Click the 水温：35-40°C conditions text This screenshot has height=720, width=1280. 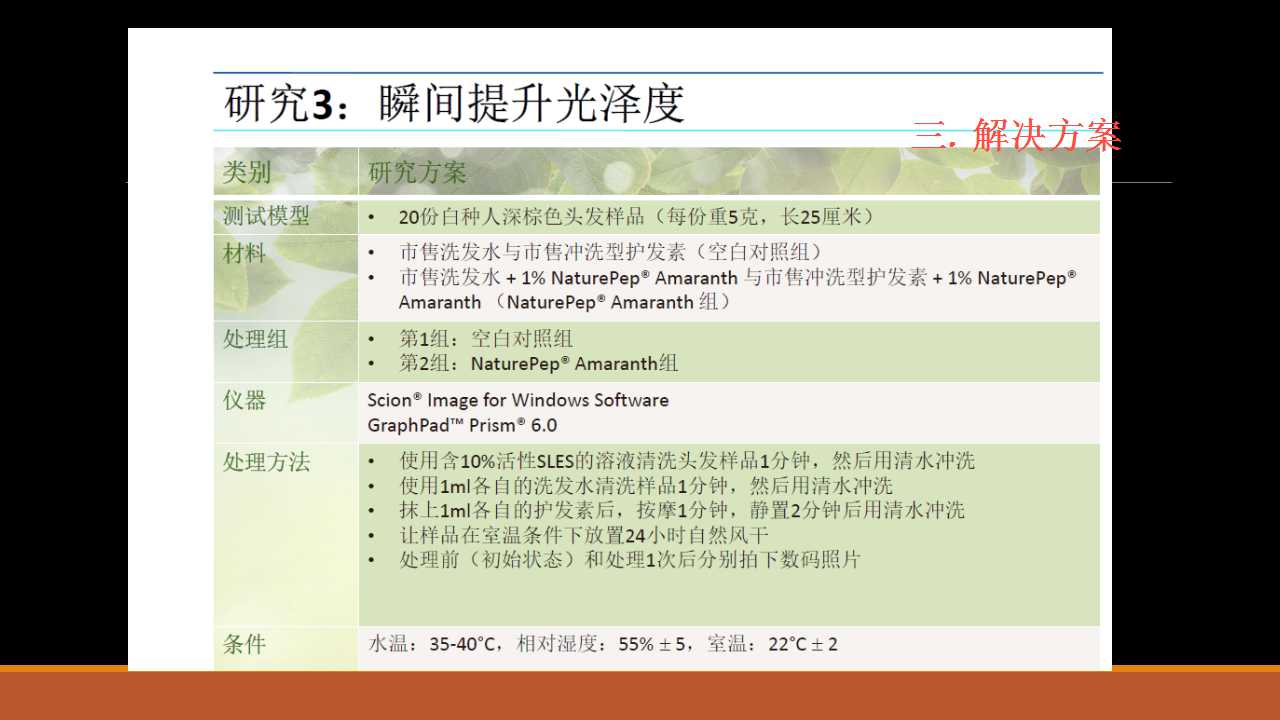pos(603,644)
